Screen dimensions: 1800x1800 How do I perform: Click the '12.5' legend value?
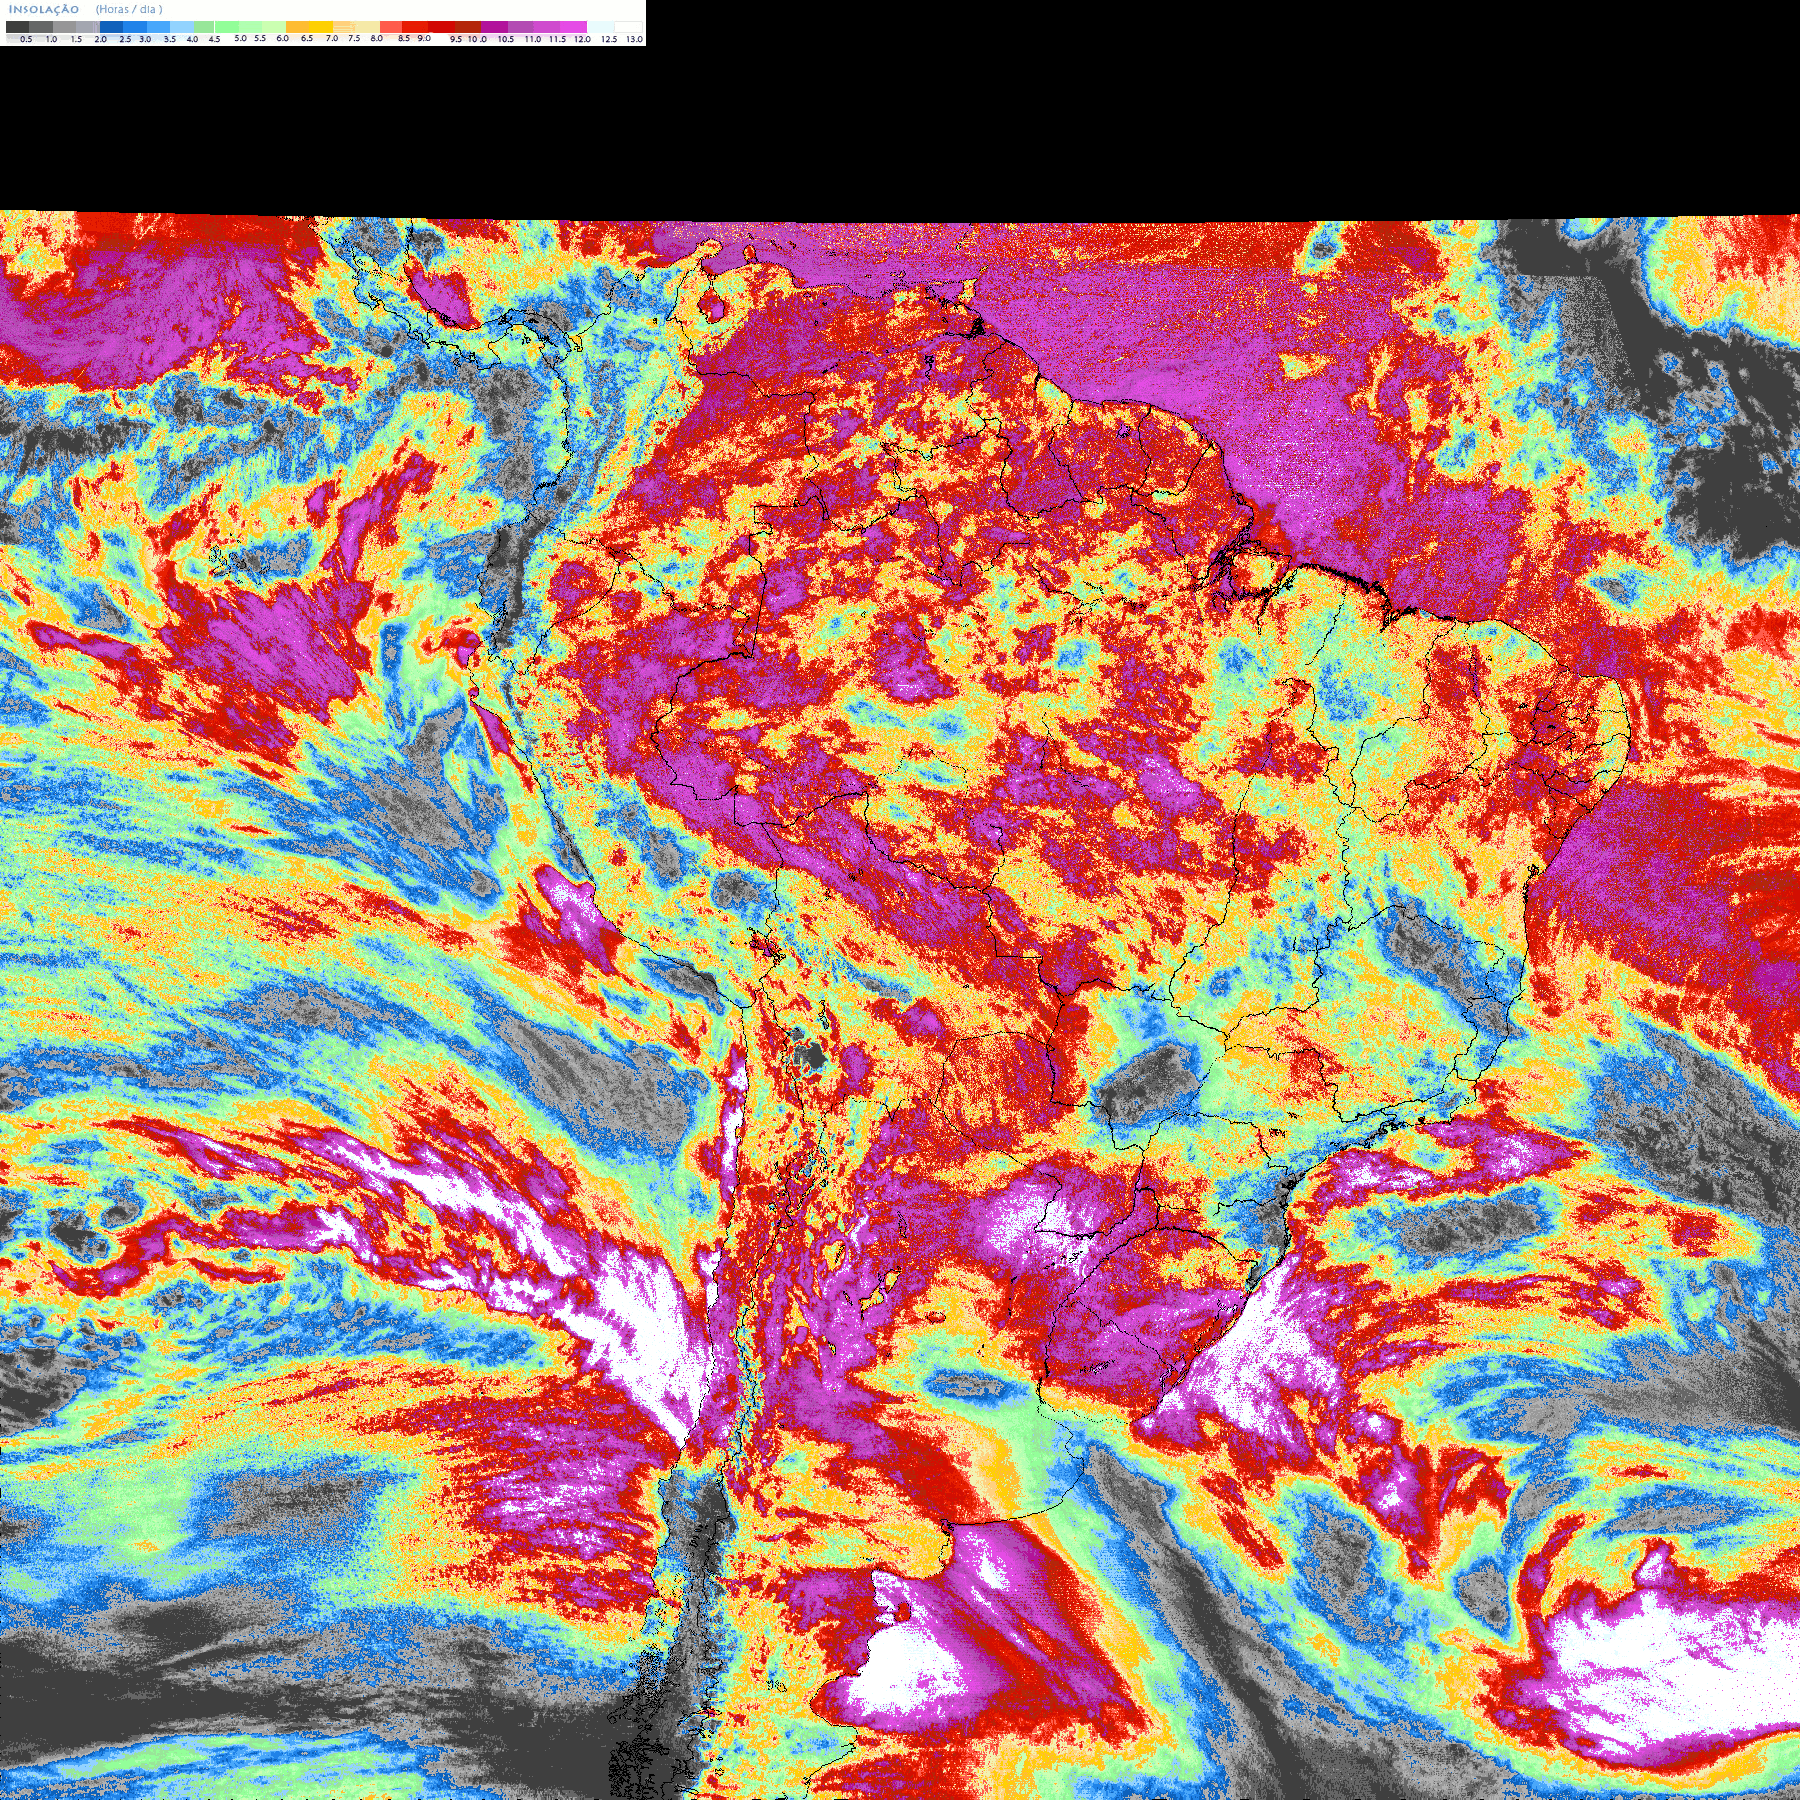tap(609, 39)
